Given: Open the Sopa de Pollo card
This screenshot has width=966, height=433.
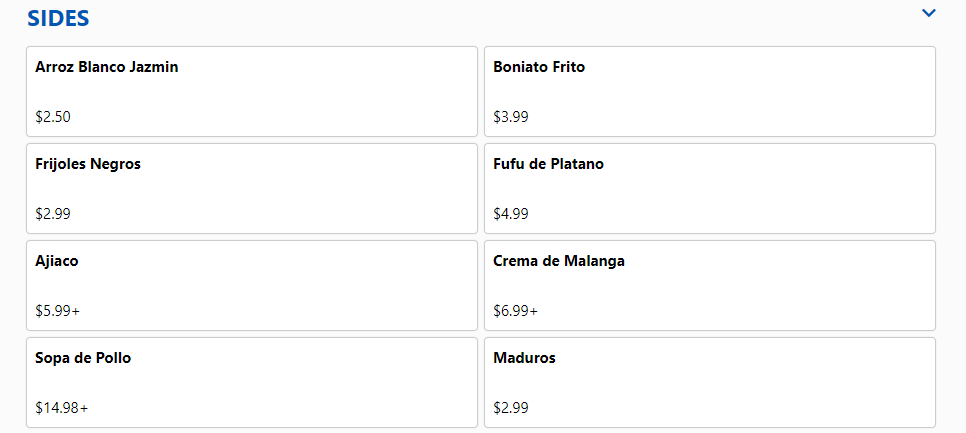Looking at the screenshot, I should pos(251,382).
